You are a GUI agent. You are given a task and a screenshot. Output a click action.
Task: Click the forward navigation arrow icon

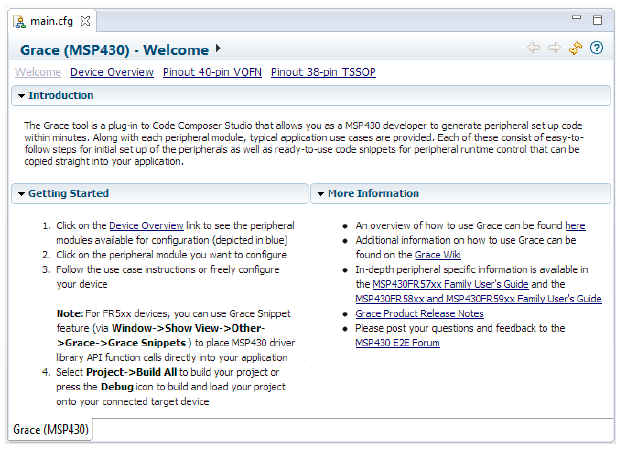click(x=554, y=48)
